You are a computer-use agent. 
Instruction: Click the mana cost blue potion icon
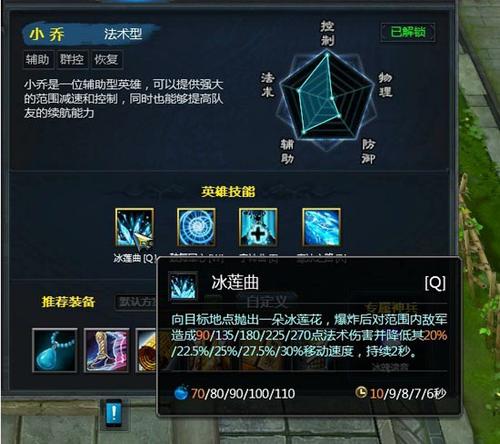[x=181, y=393]
